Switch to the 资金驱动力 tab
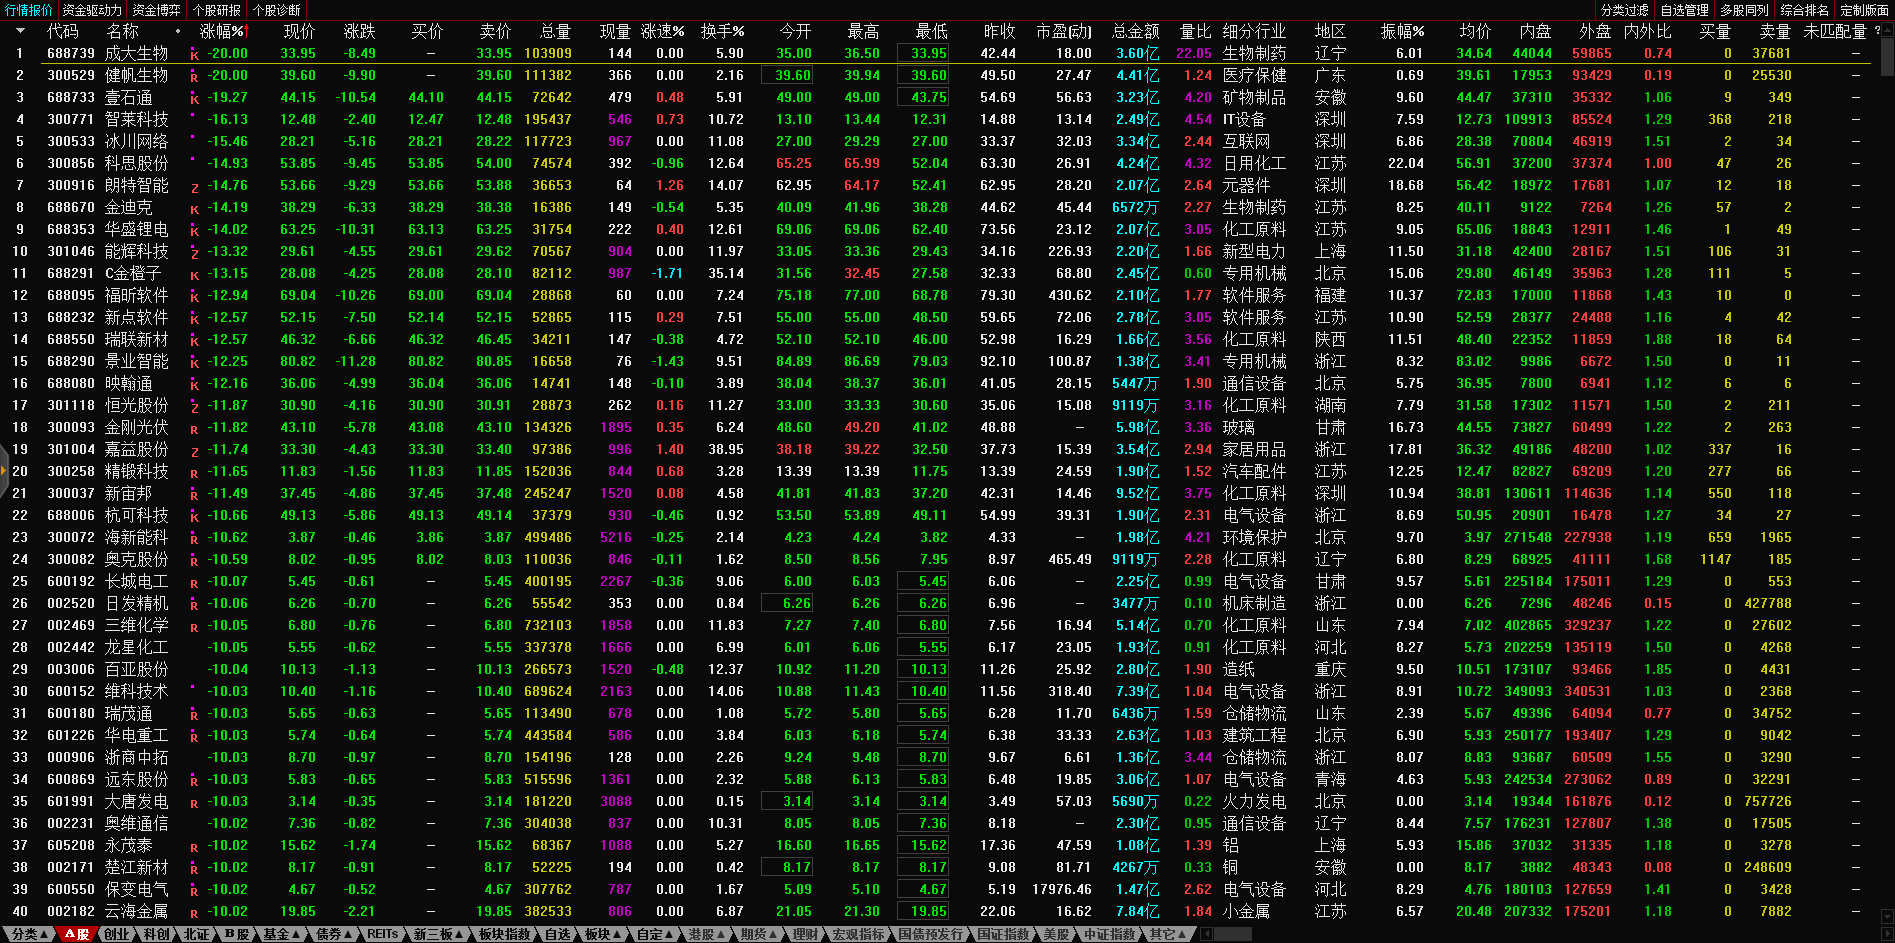 (92, 10)
